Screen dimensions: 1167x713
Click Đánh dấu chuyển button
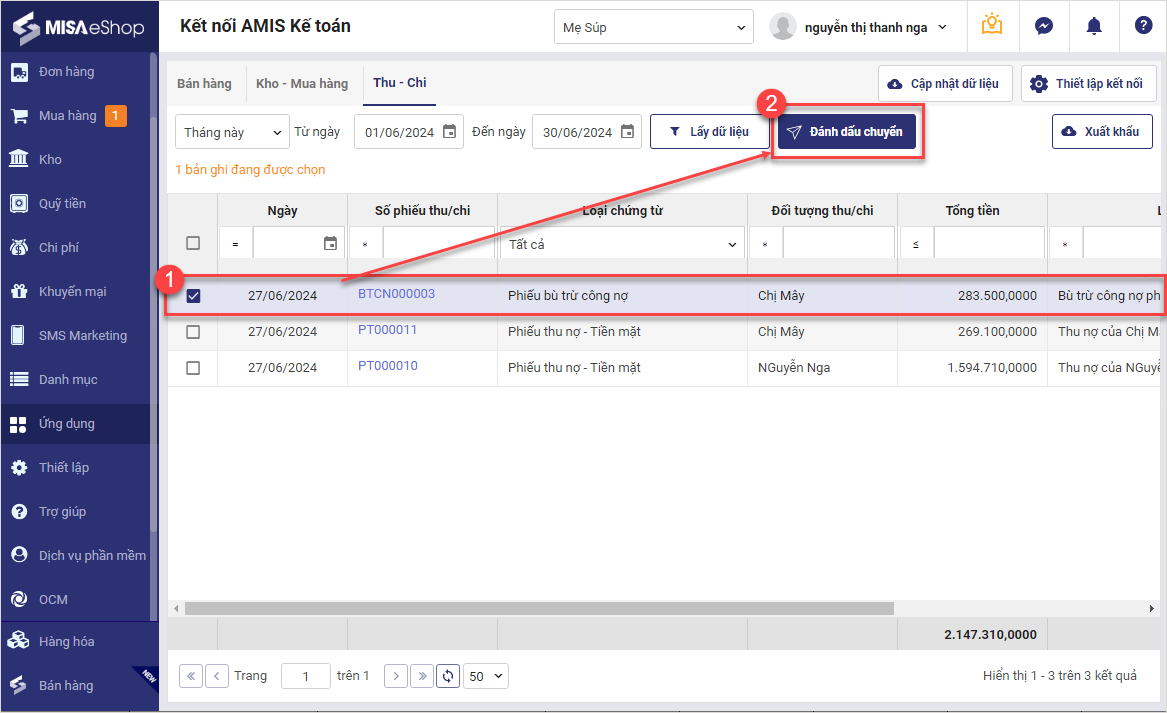click(847, 132)
